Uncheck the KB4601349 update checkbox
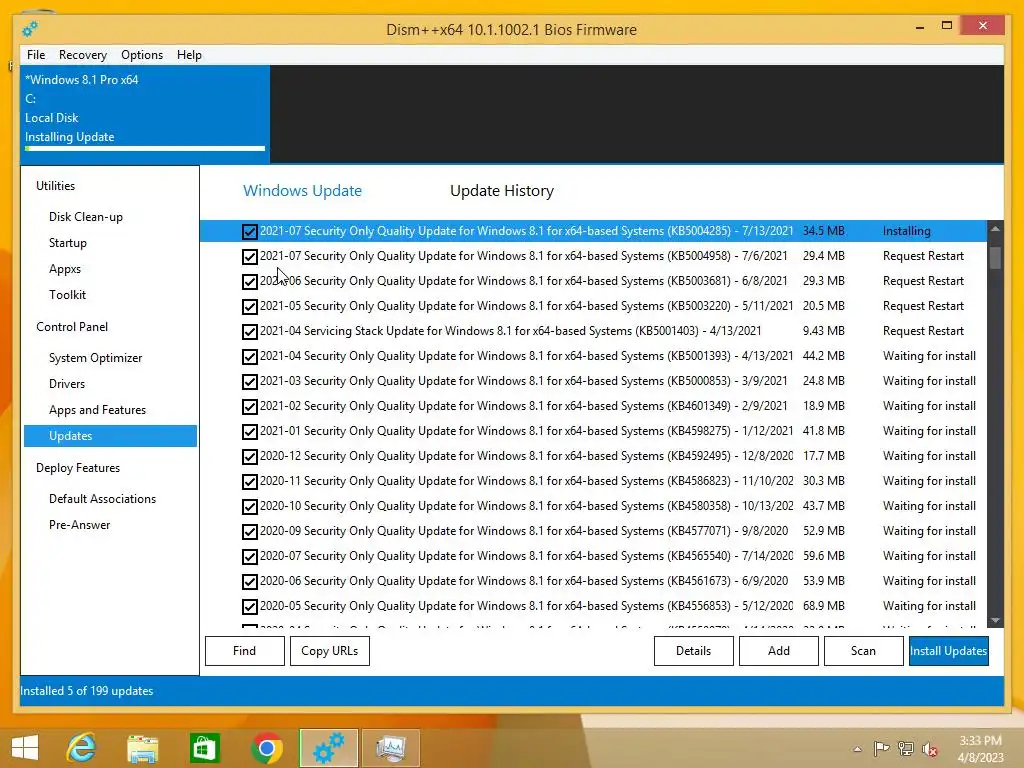The width and height of the screenshot is (1024, 768). pos(249,407)
